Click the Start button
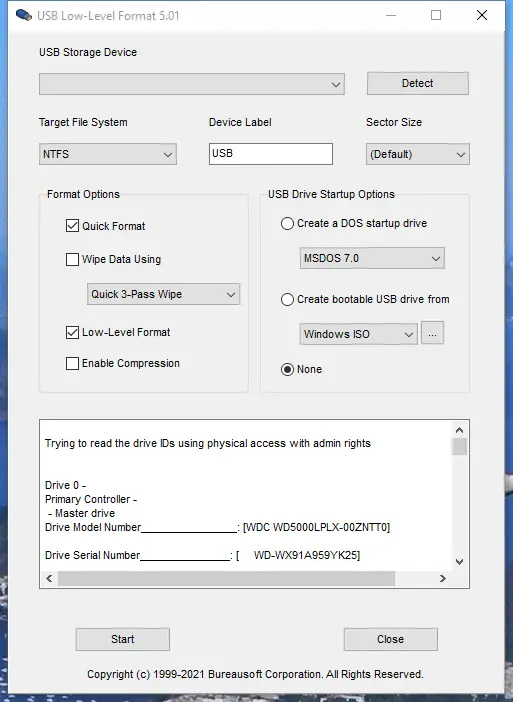This screenshot has width=513, height=702. (x=123, y=639)
